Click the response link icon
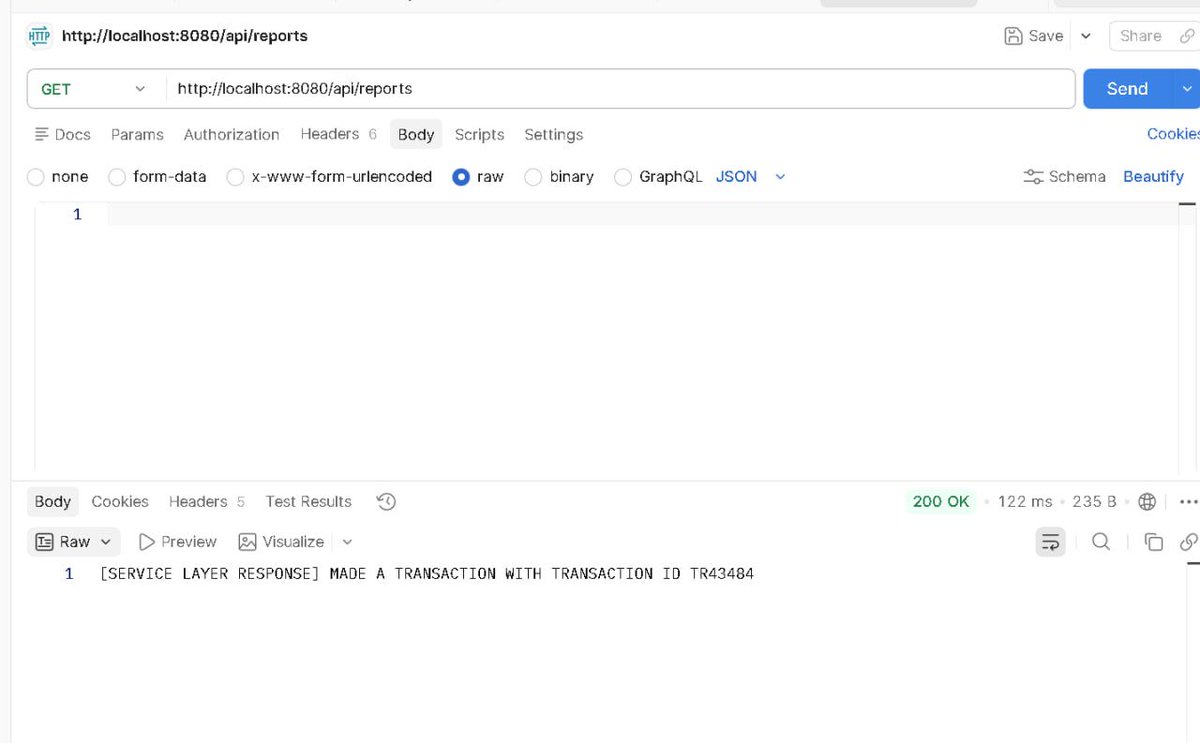 pos(1189,541)
